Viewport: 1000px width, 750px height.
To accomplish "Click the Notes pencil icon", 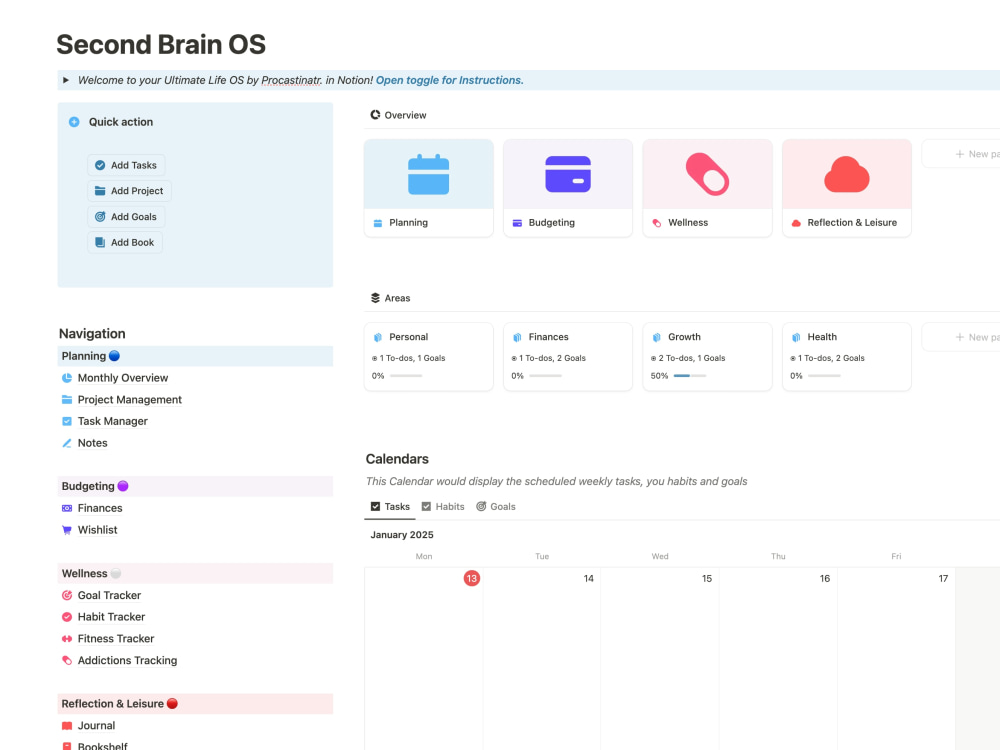I will 67,443.
